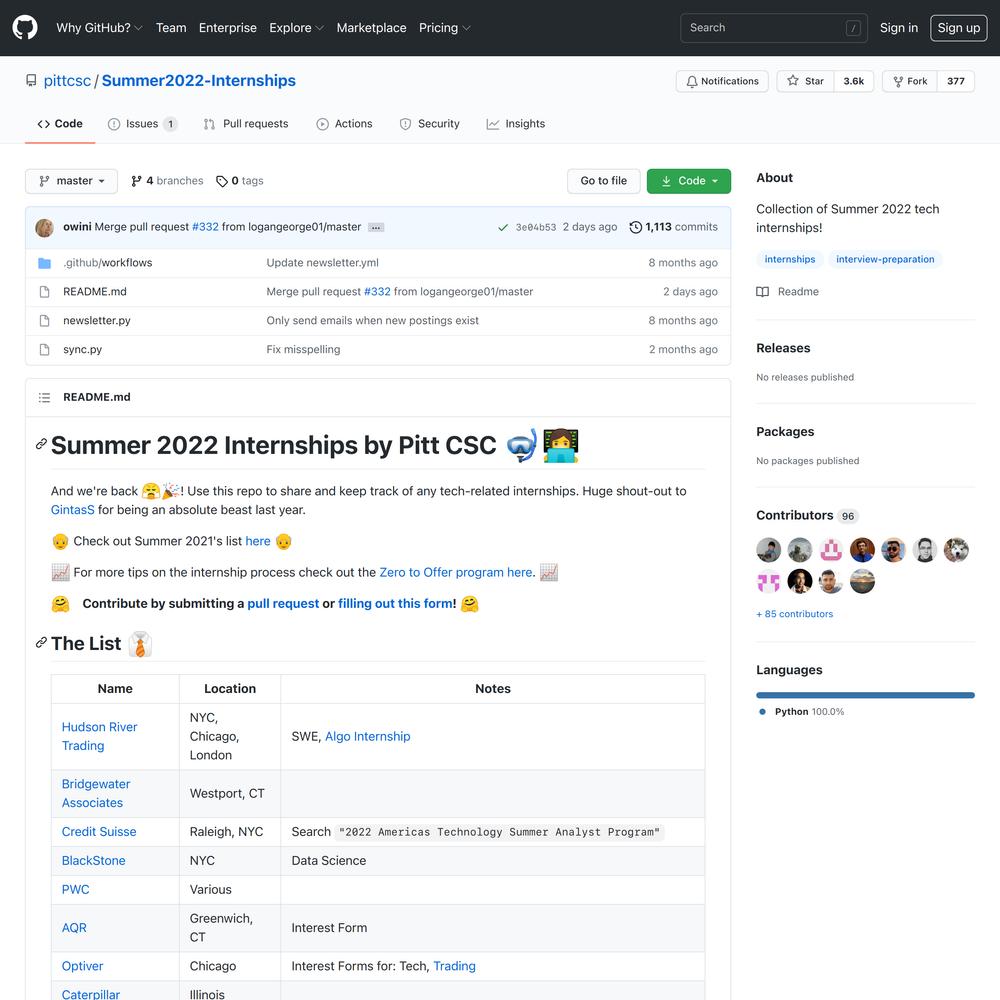Click the internships topic tag
This screenshot has width=1000, height=1000.
pyautogui.click(x=790, y=260)
